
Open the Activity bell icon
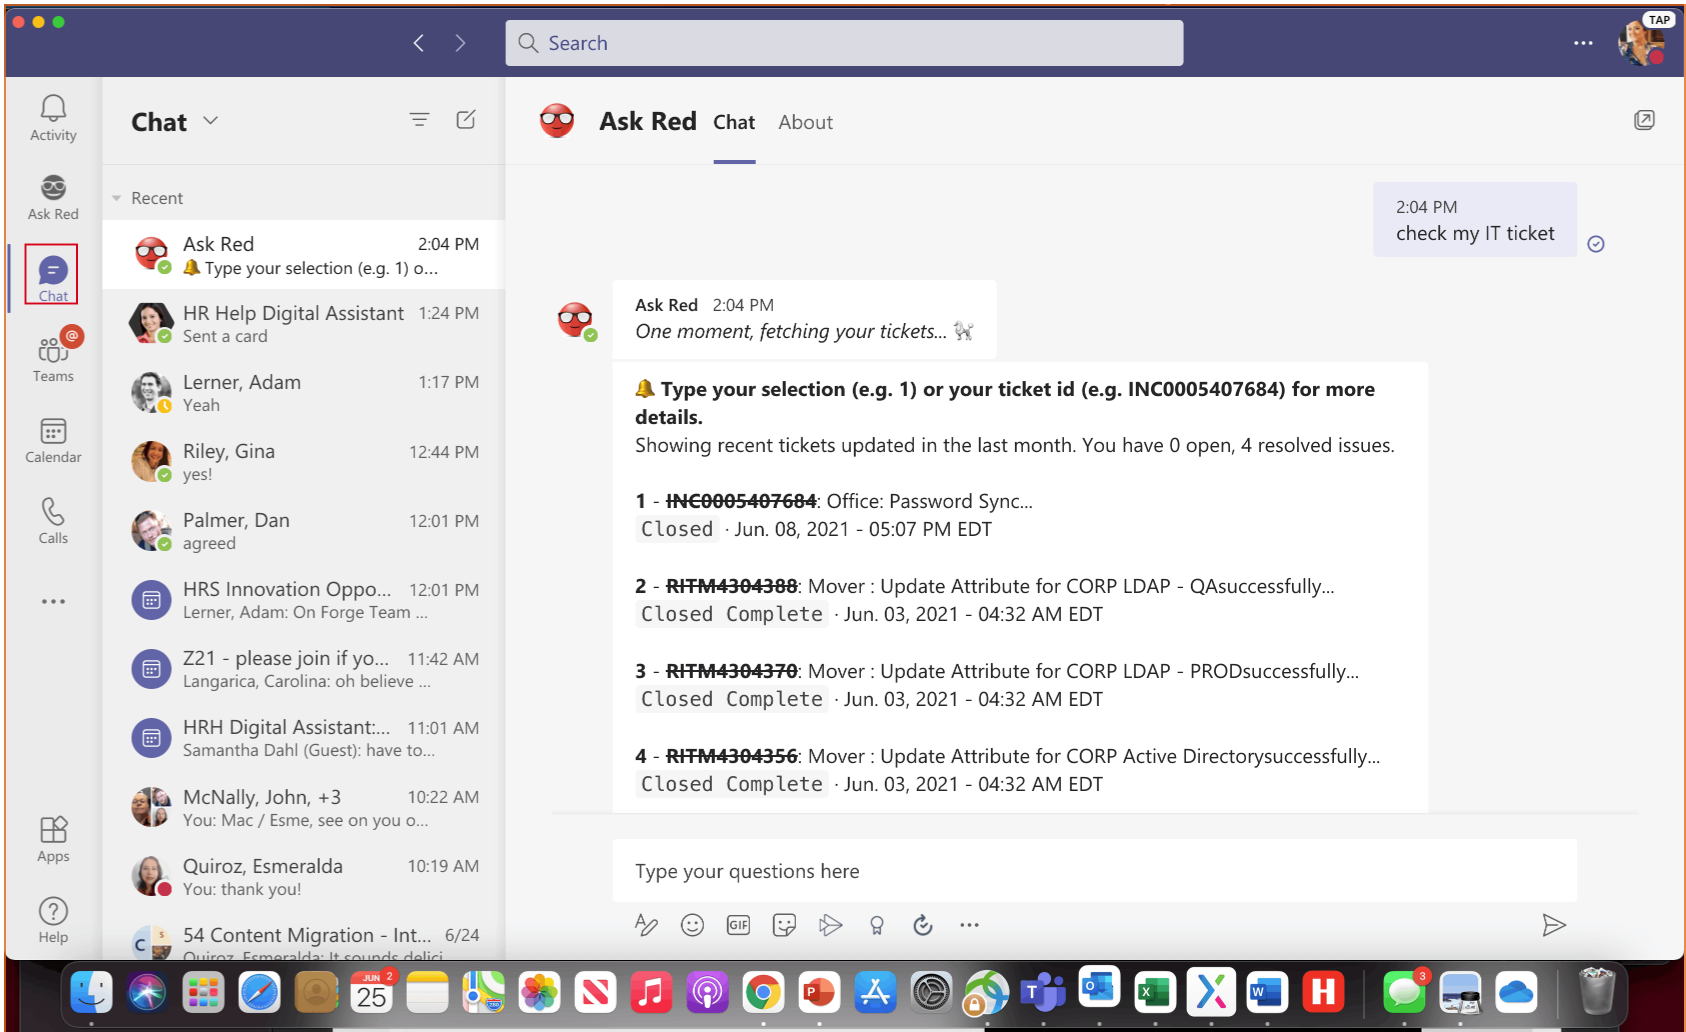coord(53,117)
